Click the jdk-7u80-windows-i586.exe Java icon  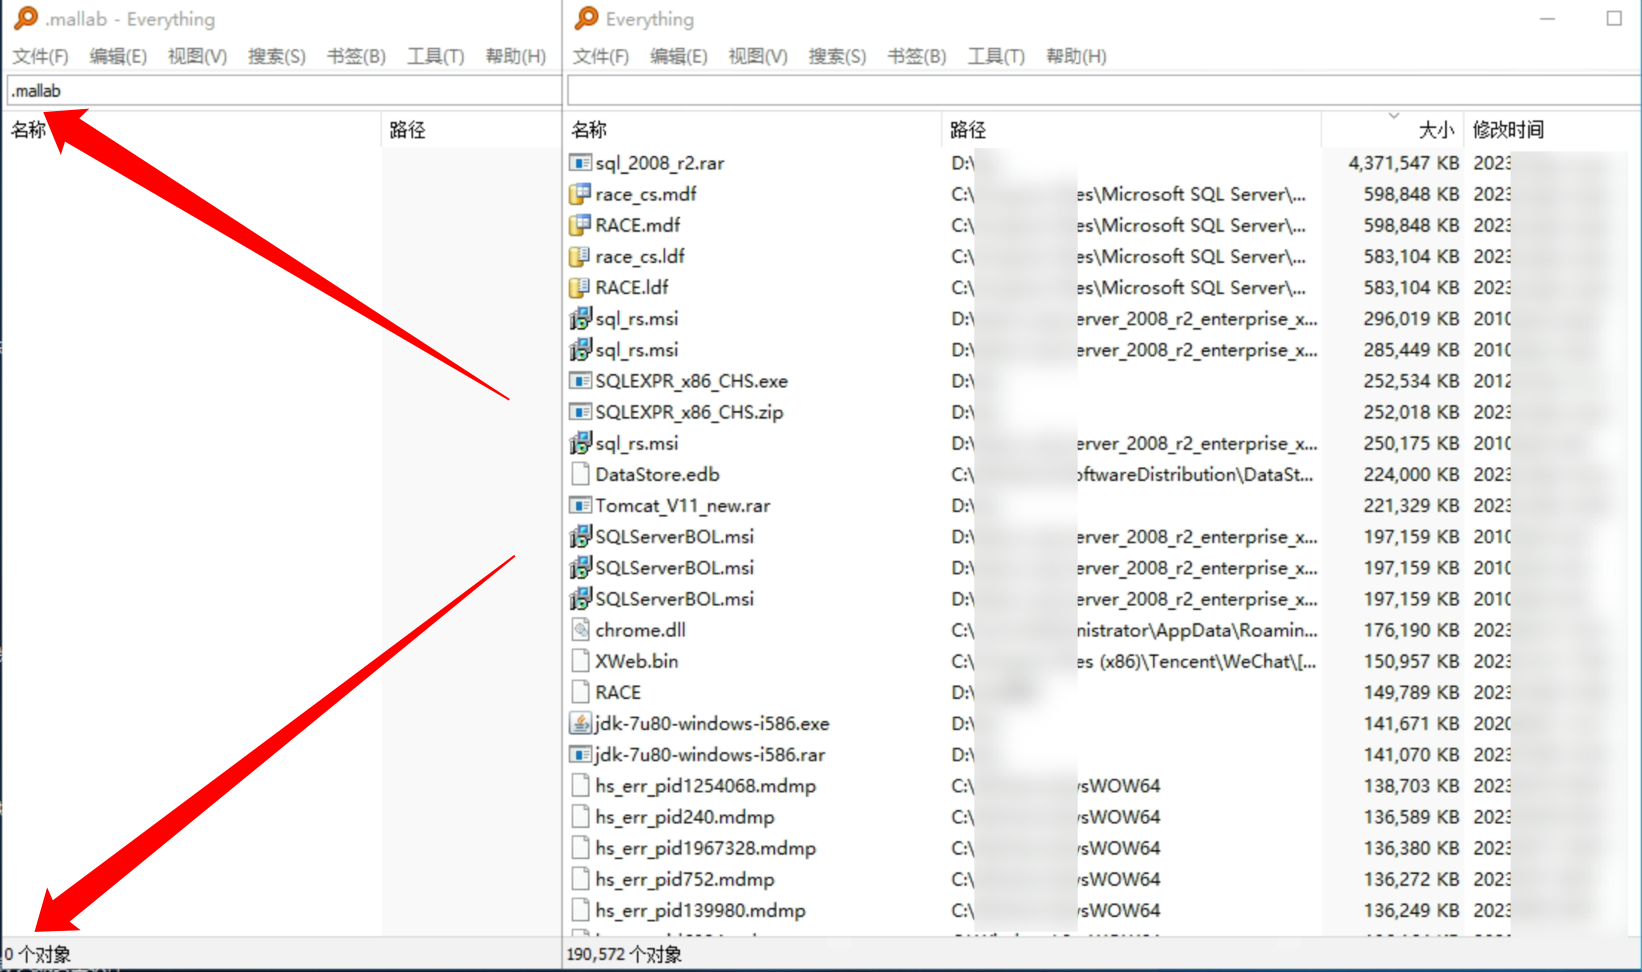(x=580, y=723)
